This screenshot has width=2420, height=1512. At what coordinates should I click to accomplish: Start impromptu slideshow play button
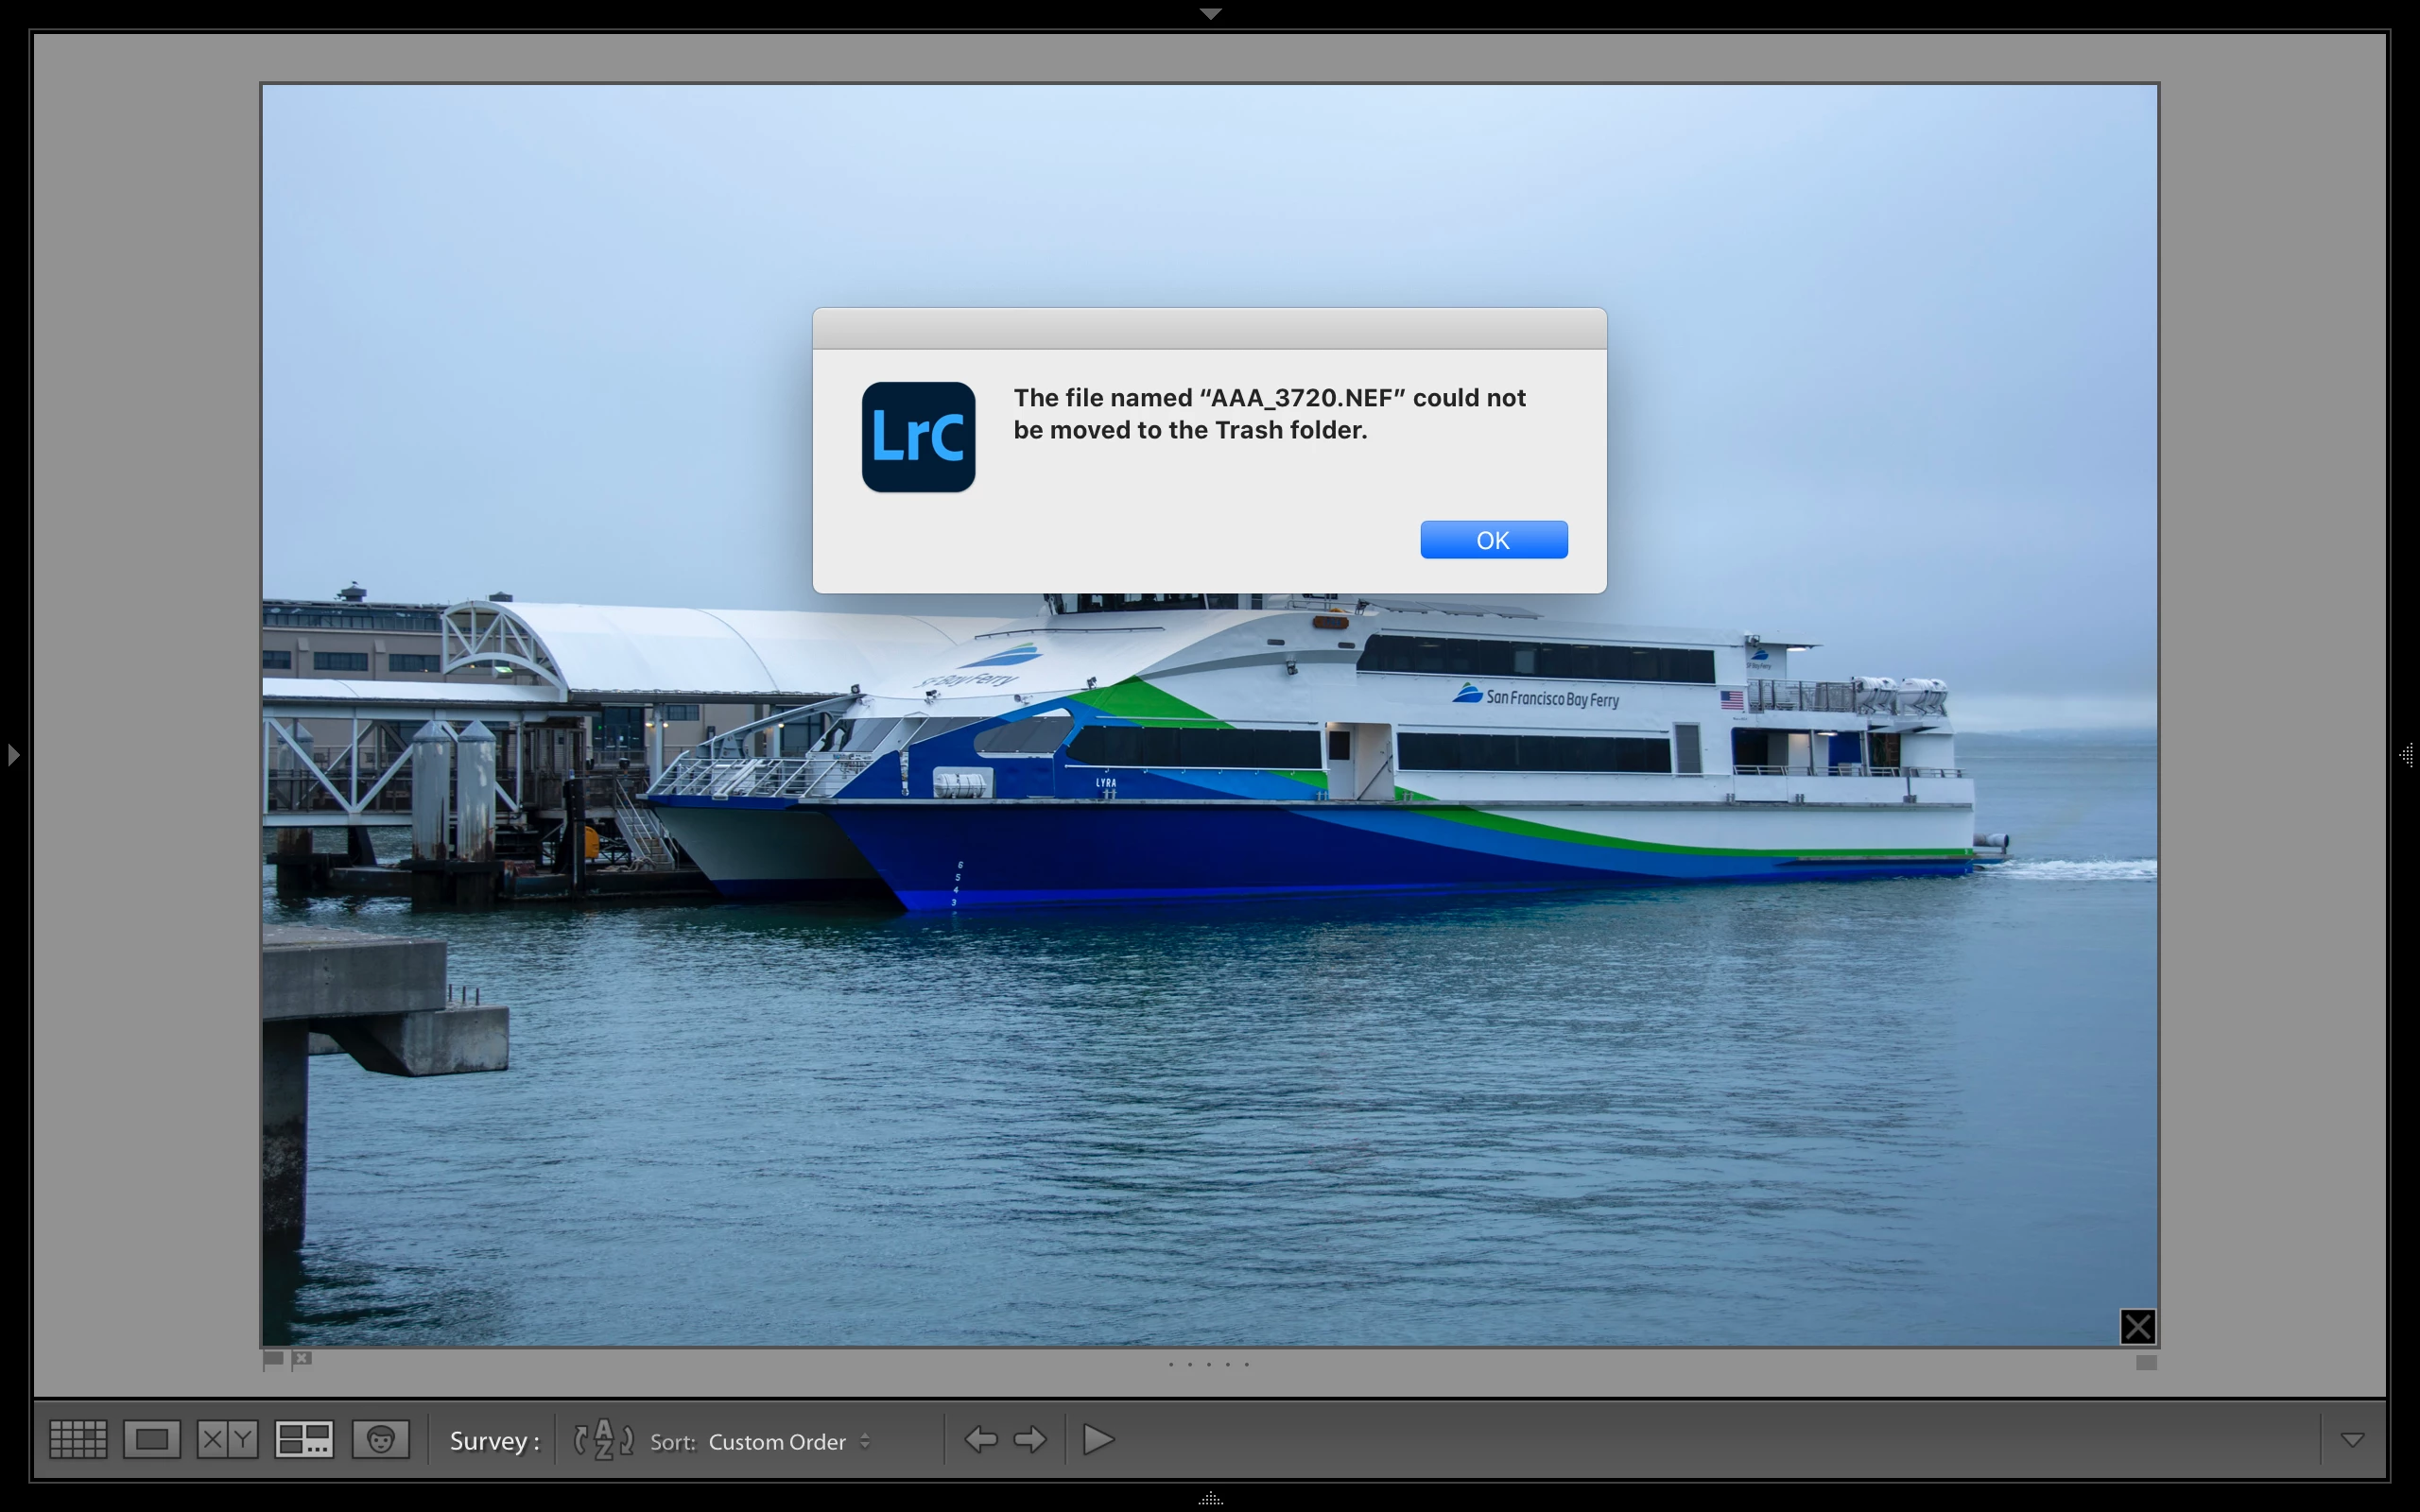(1098, 1440)
